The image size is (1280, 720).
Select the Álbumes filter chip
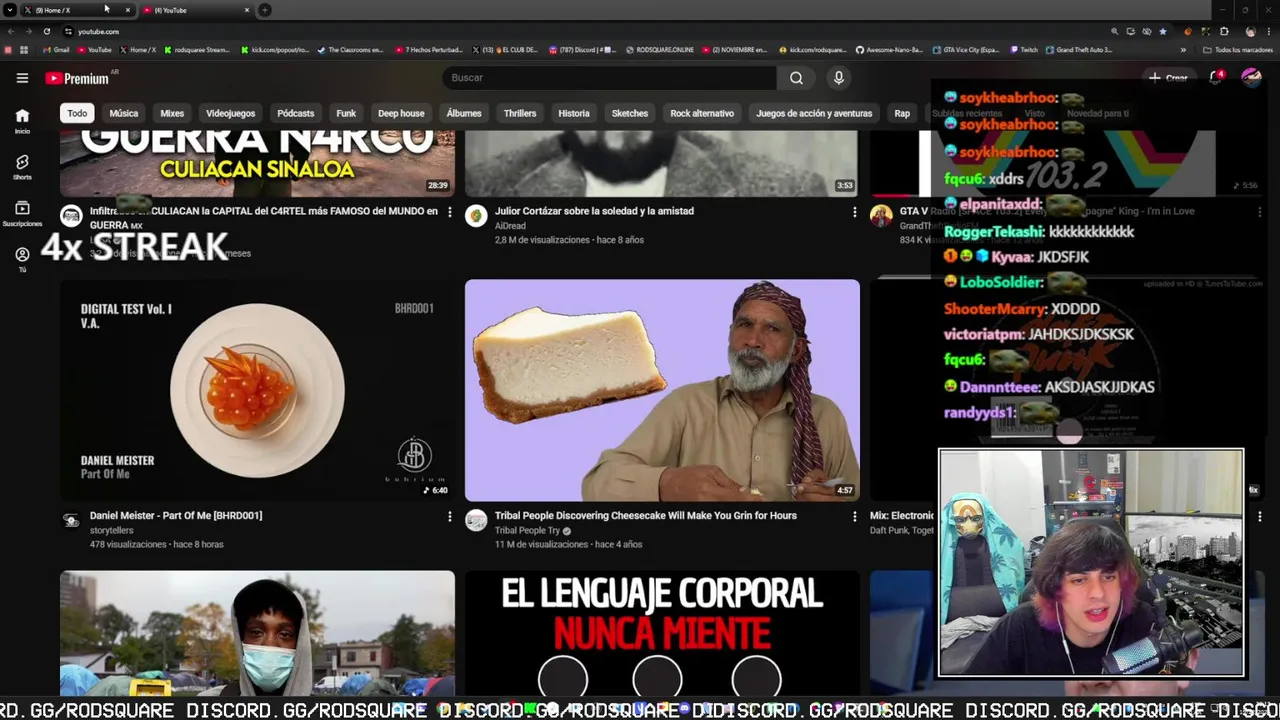coord(464,113)
